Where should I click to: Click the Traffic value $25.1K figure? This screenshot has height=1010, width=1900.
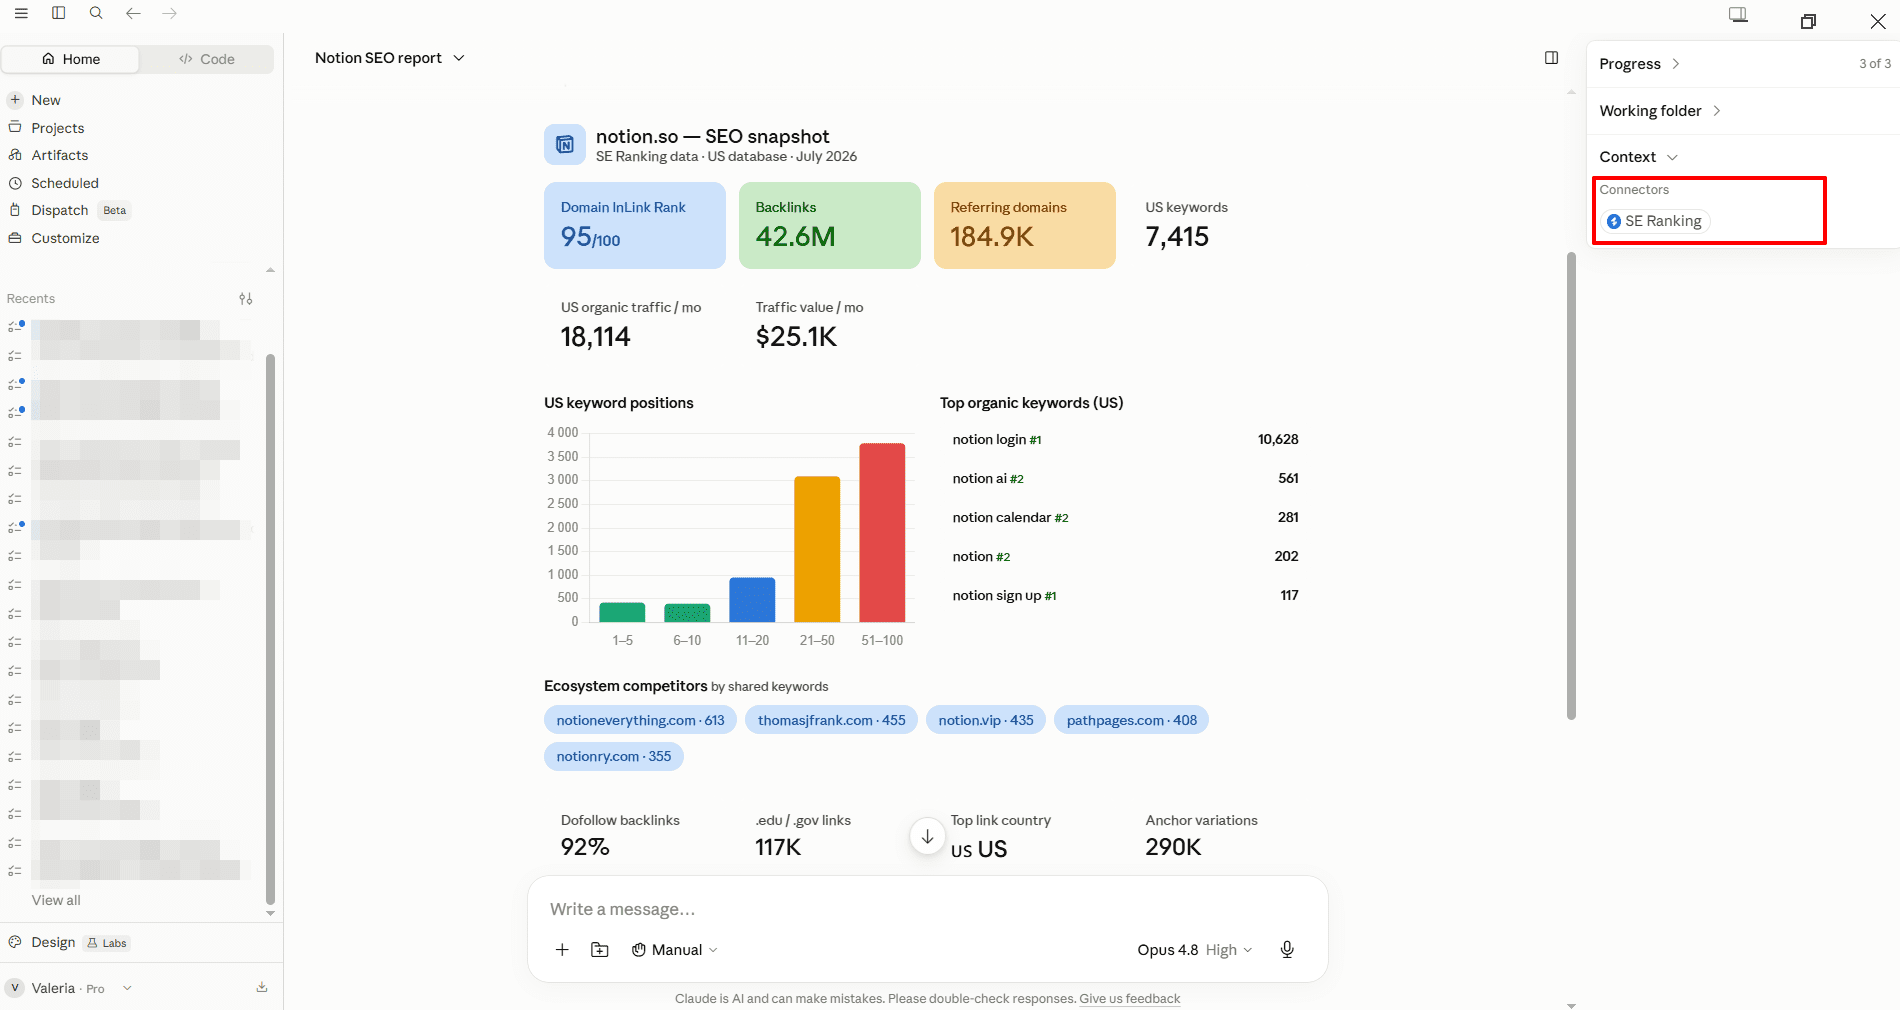pos(796,337)
